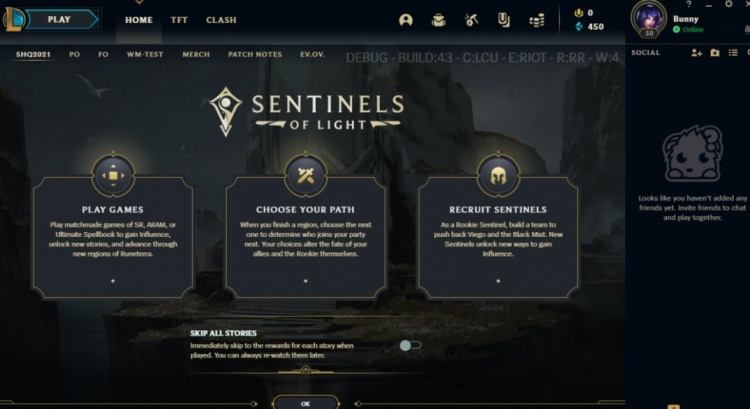Switch to the TFT tab

click(179, 20)
